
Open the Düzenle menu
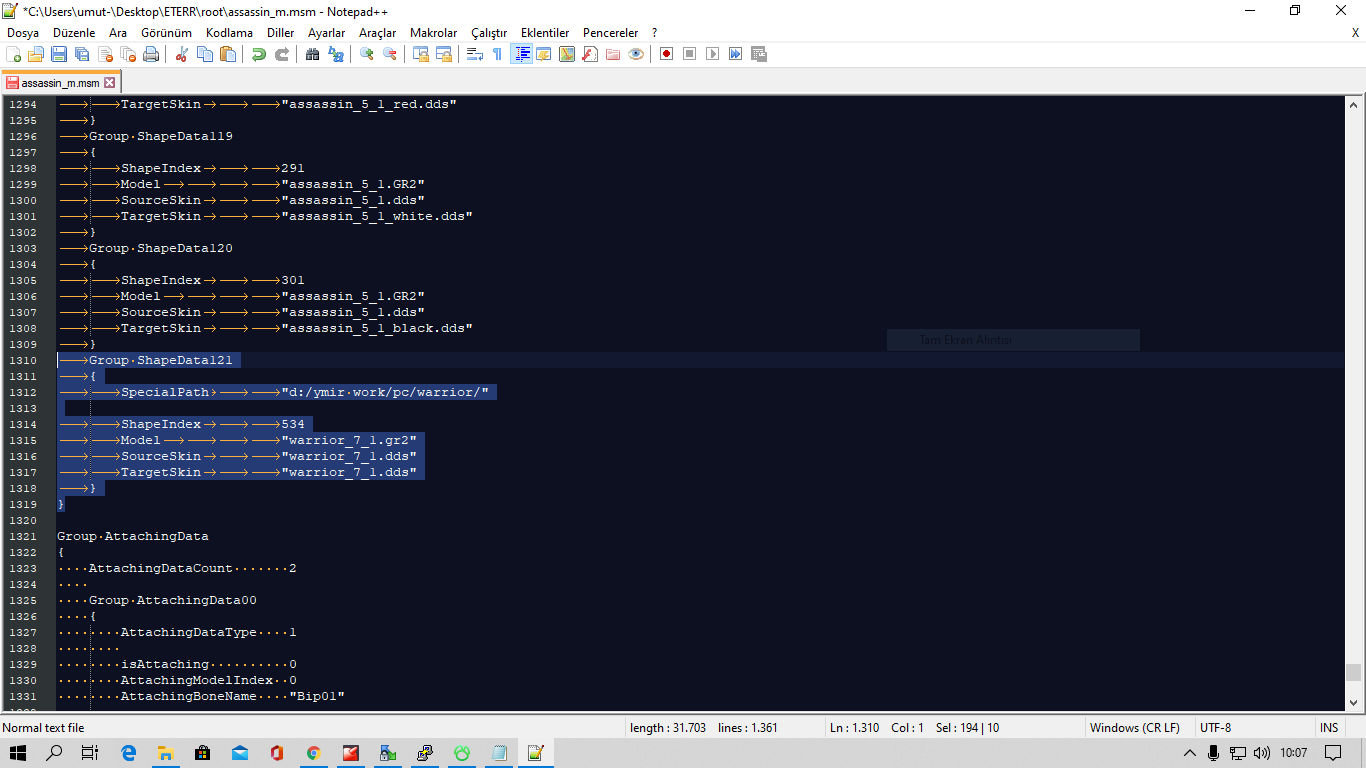(74, 33)
